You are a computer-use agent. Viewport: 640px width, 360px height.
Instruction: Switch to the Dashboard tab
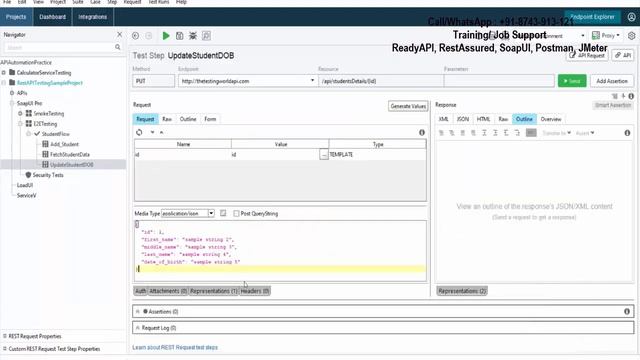click(x=52, y=17)
